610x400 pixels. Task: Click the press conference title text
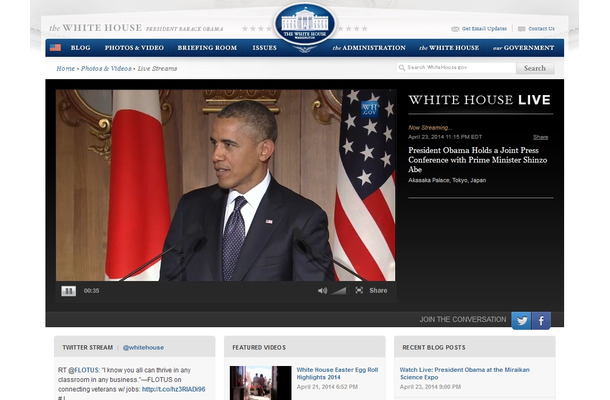[x=478, y=160]
